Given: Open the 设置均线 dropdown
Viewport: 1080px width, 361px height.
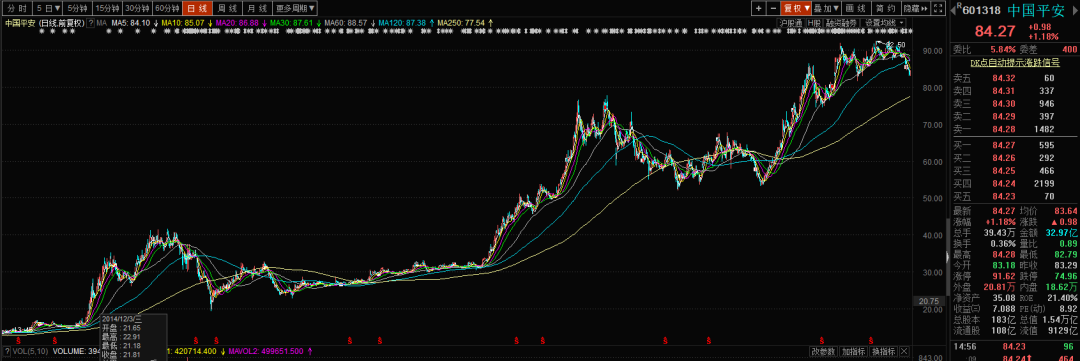Looking at the screenshot, I should pos(884,23).
